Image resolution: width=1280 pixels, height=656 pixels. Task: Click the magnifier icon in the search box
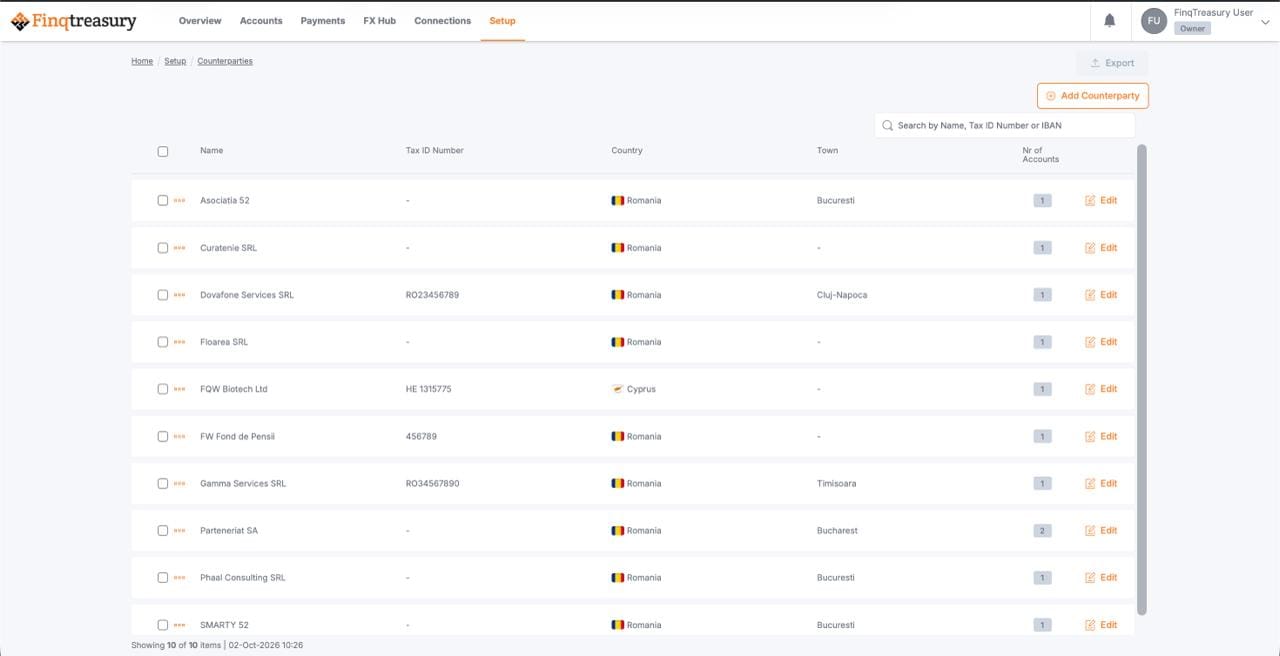[x=887, y=125]
